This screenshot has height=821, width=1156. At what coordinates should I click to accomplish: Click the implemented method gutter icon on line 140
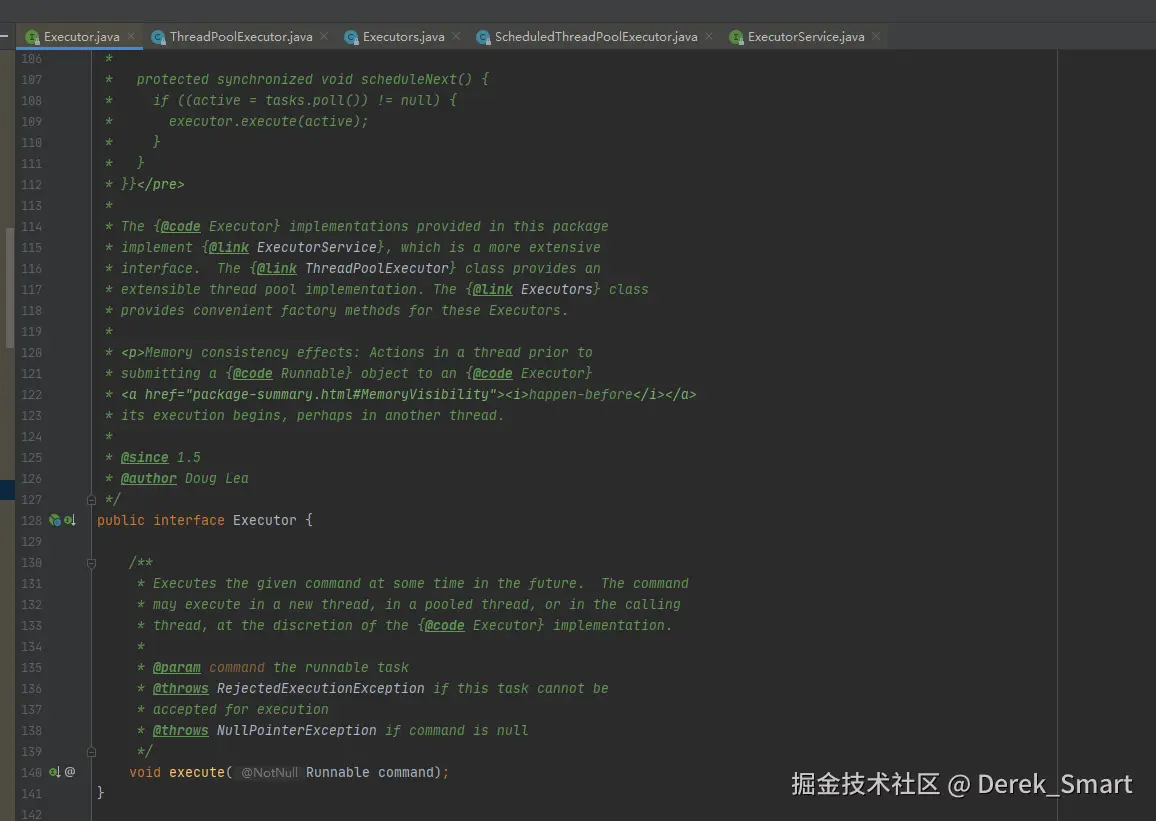point(55,772)
